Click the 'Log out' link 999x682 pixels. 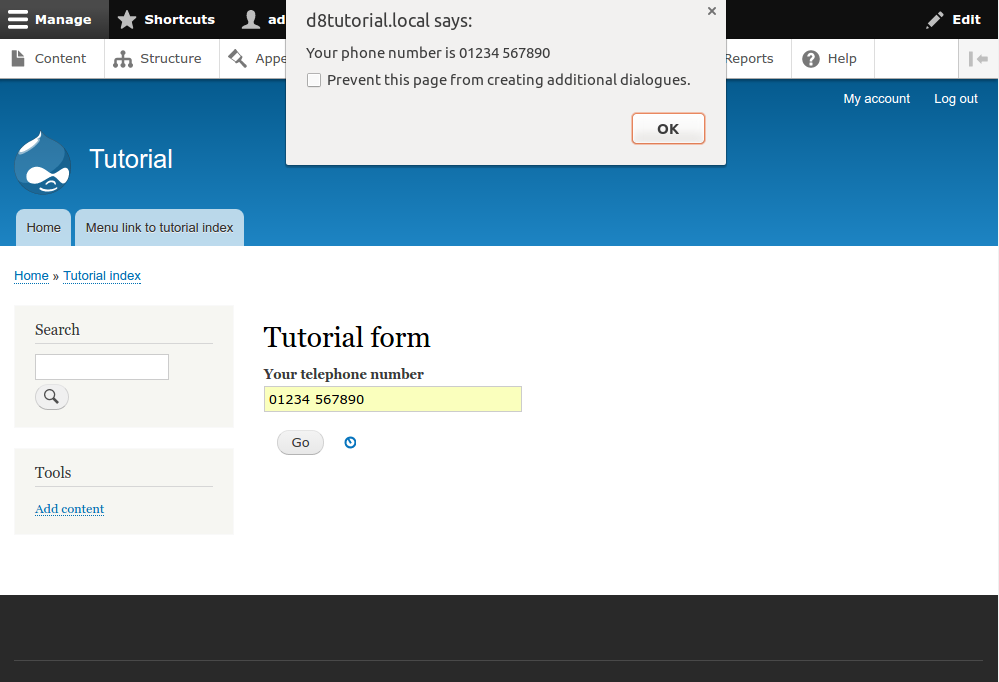pos(955,99)
